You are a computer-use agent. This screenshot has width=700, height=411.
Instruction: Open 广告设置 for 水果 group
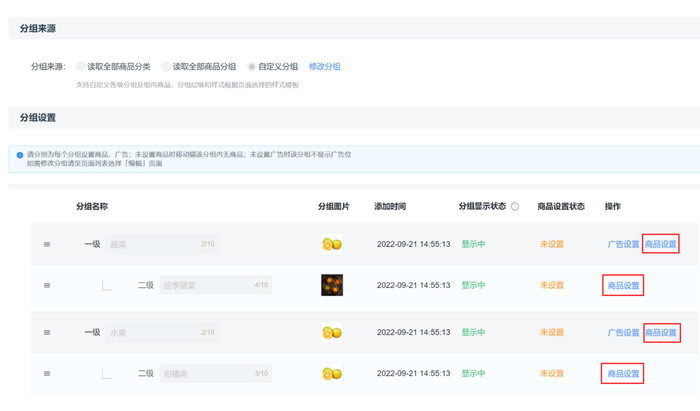click(623, 332)
